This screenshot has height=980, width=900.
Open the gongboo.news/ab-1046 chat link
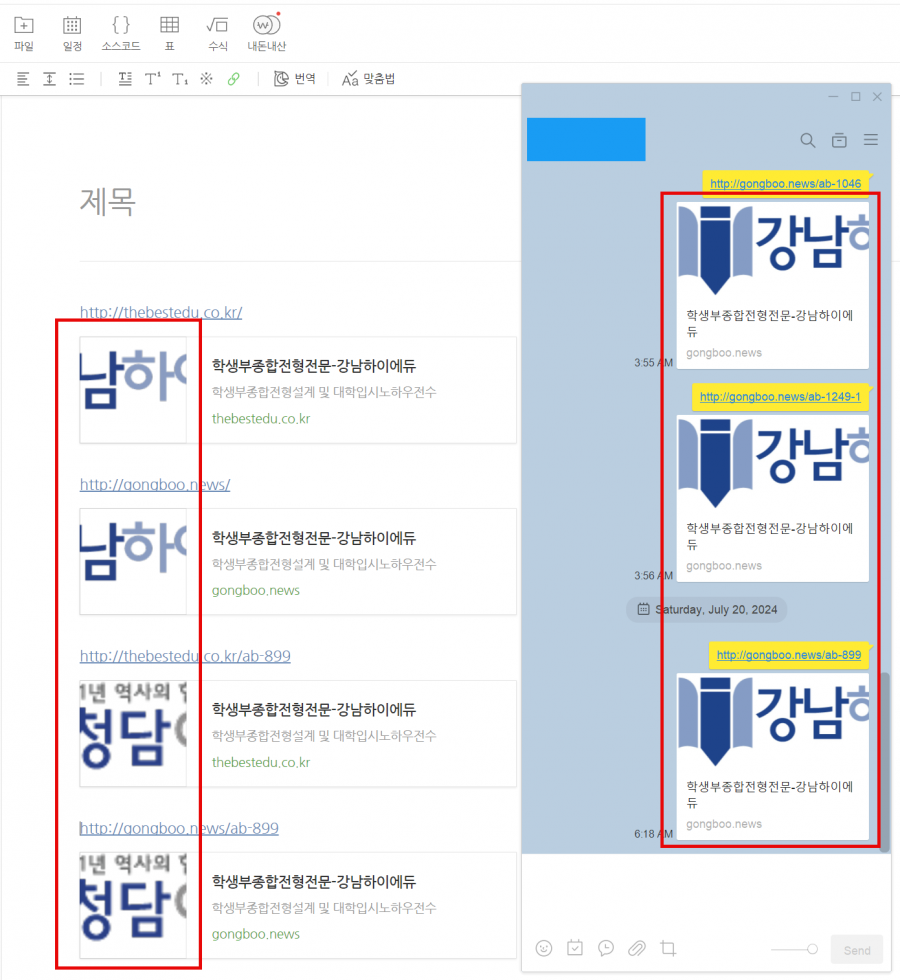(785, 183)
